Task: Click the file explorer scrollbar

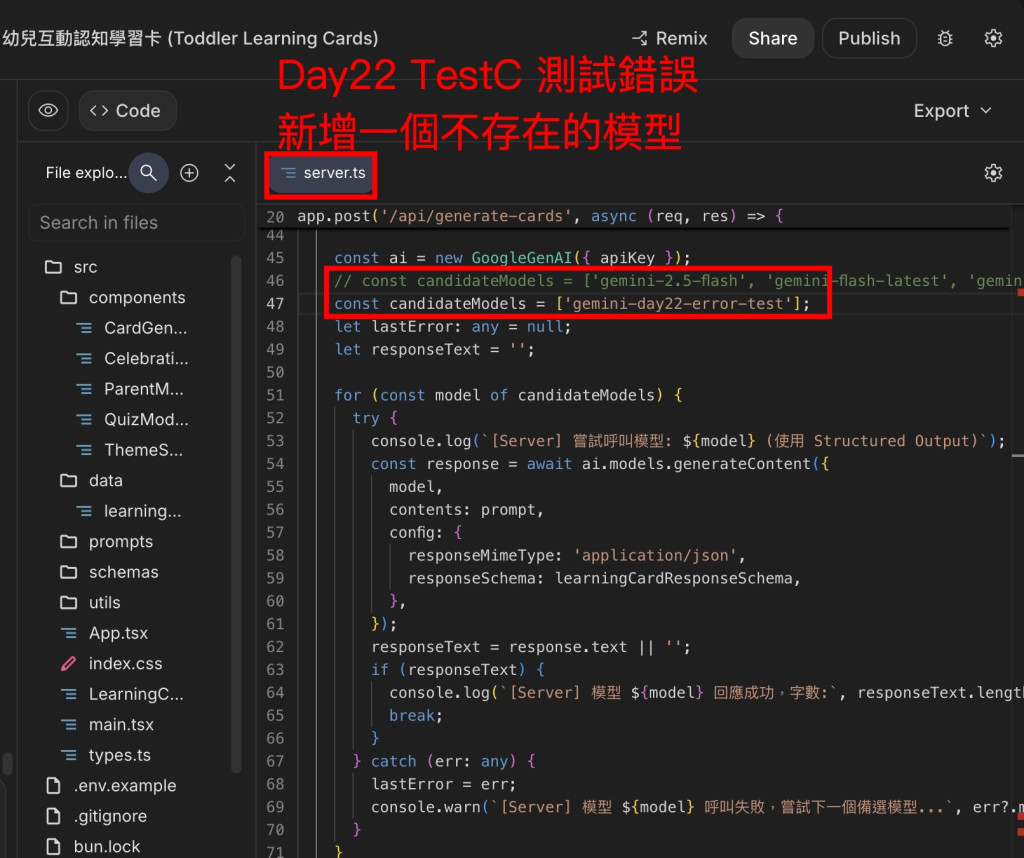Action: 236,515
